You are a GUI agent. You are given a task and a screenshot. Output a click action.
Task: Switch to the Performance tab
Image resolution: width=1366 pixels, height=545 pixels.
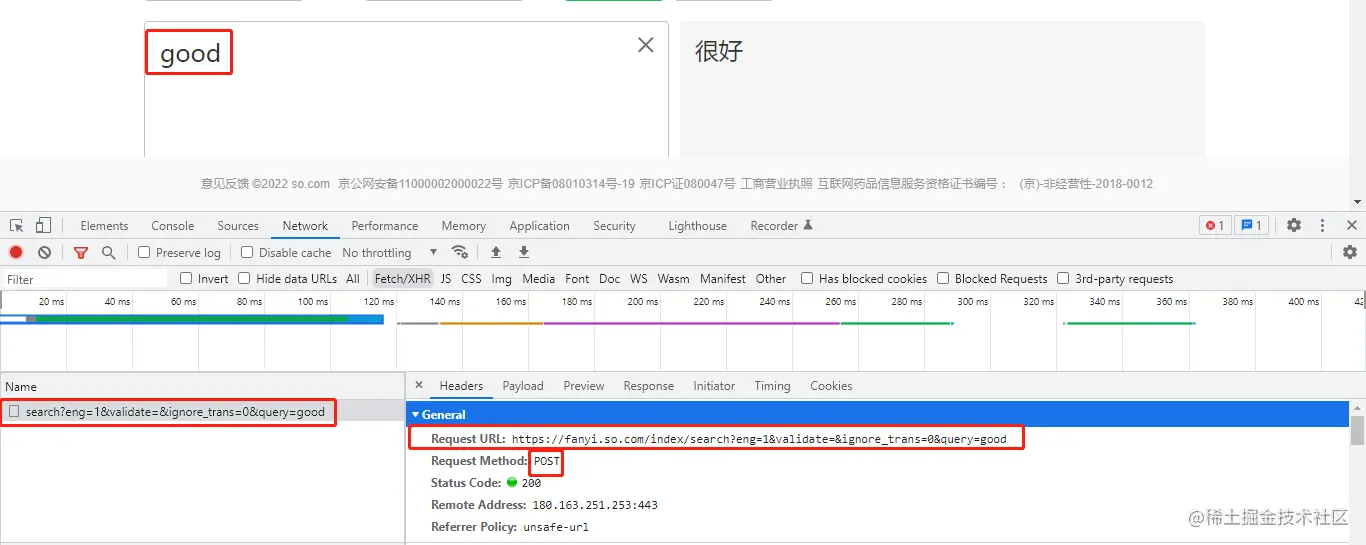click(385, 226)
